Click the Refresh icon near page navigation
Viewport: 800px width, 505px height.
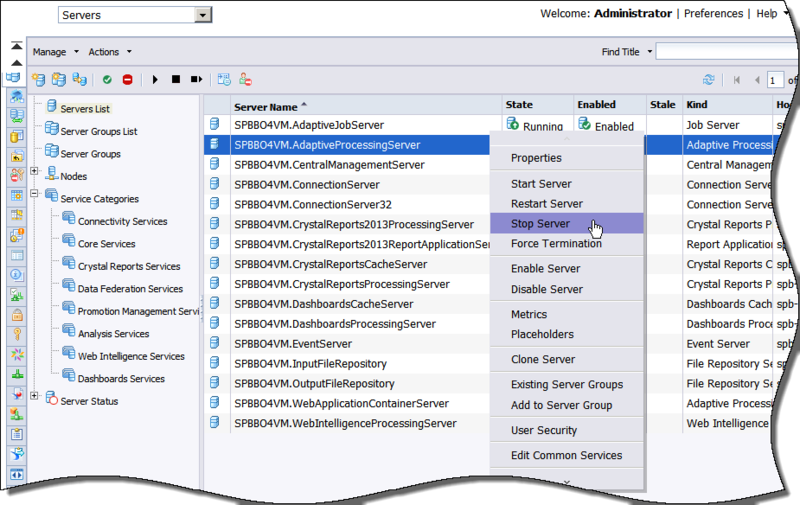709,80
